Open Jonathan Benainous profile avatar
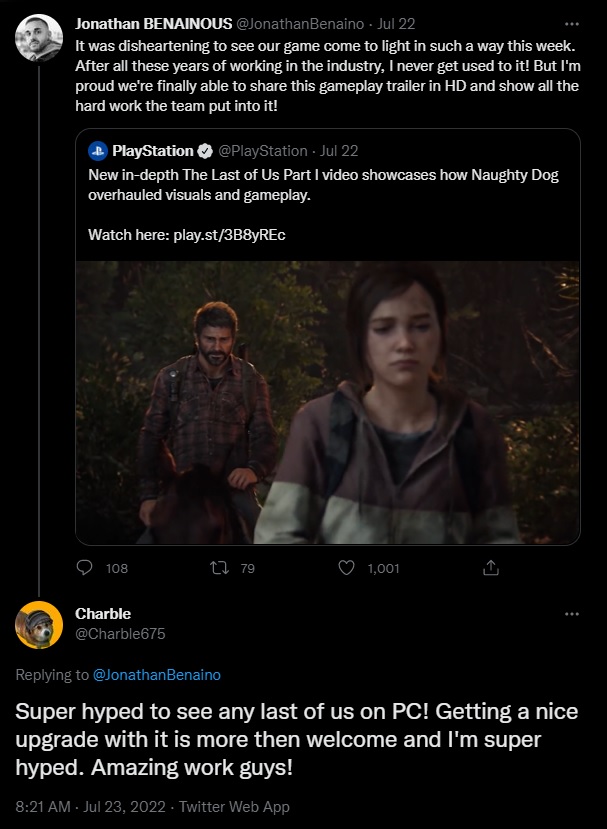This screenshot has width=607, height=829. coord(39,38)
